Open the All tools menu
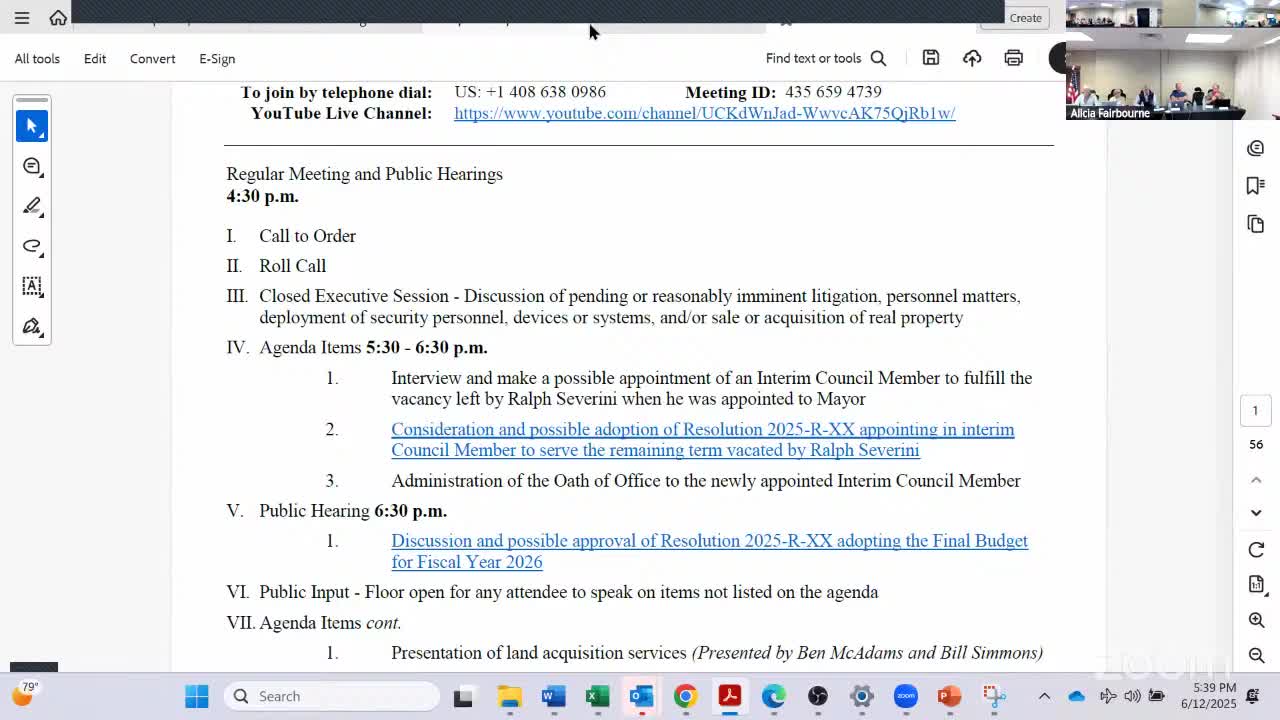Screen dimensions: 1280x720 [x=37, y=59]
